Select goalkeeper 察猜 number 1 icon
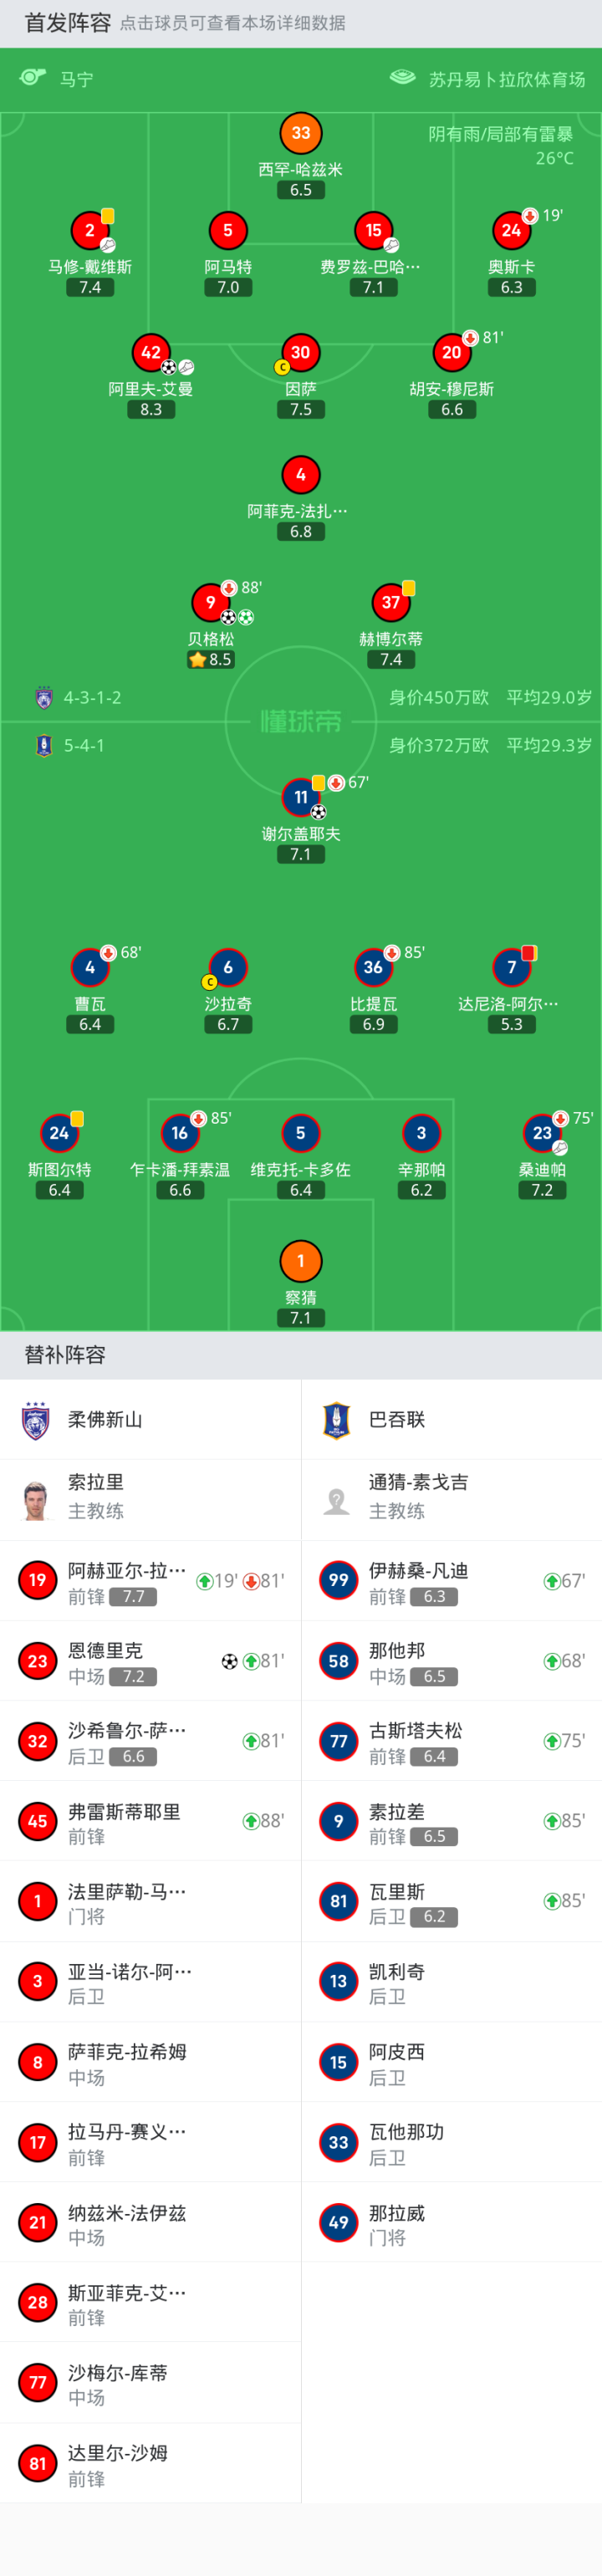Screen dimensions: 602x2576 point(301,1261)
